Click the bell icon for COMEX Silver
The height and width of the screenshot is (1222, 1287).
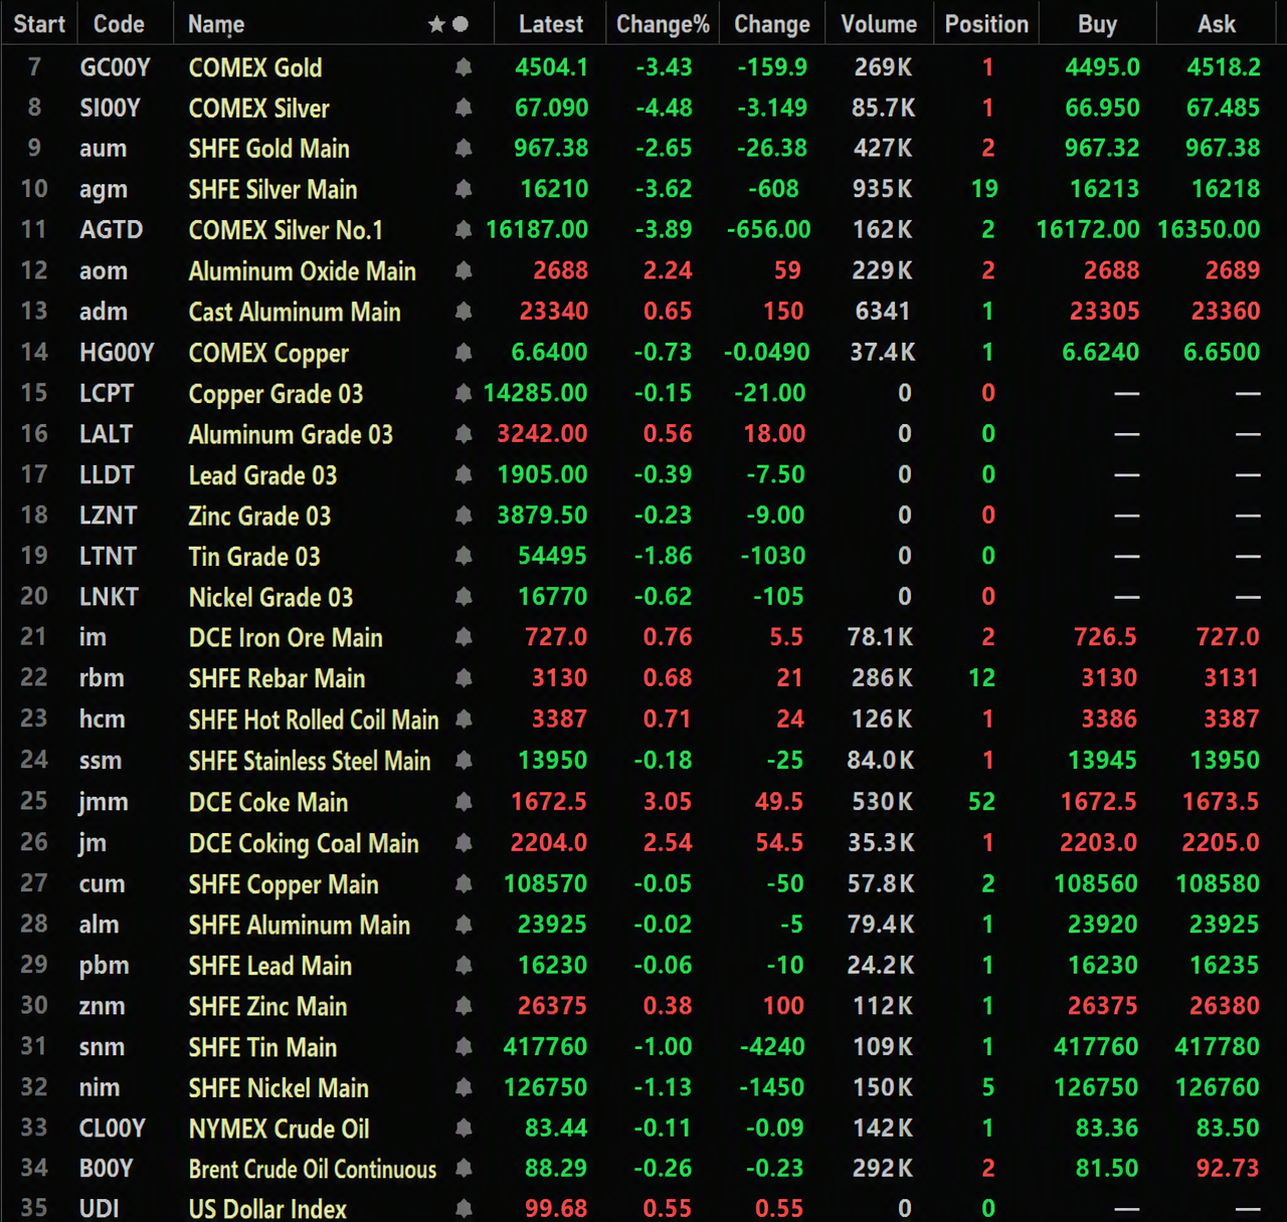coord(463,108)
